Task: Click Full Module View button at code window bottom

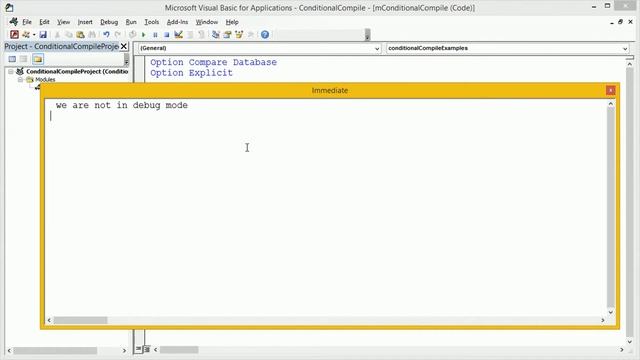Action: [x=147, y=349]
